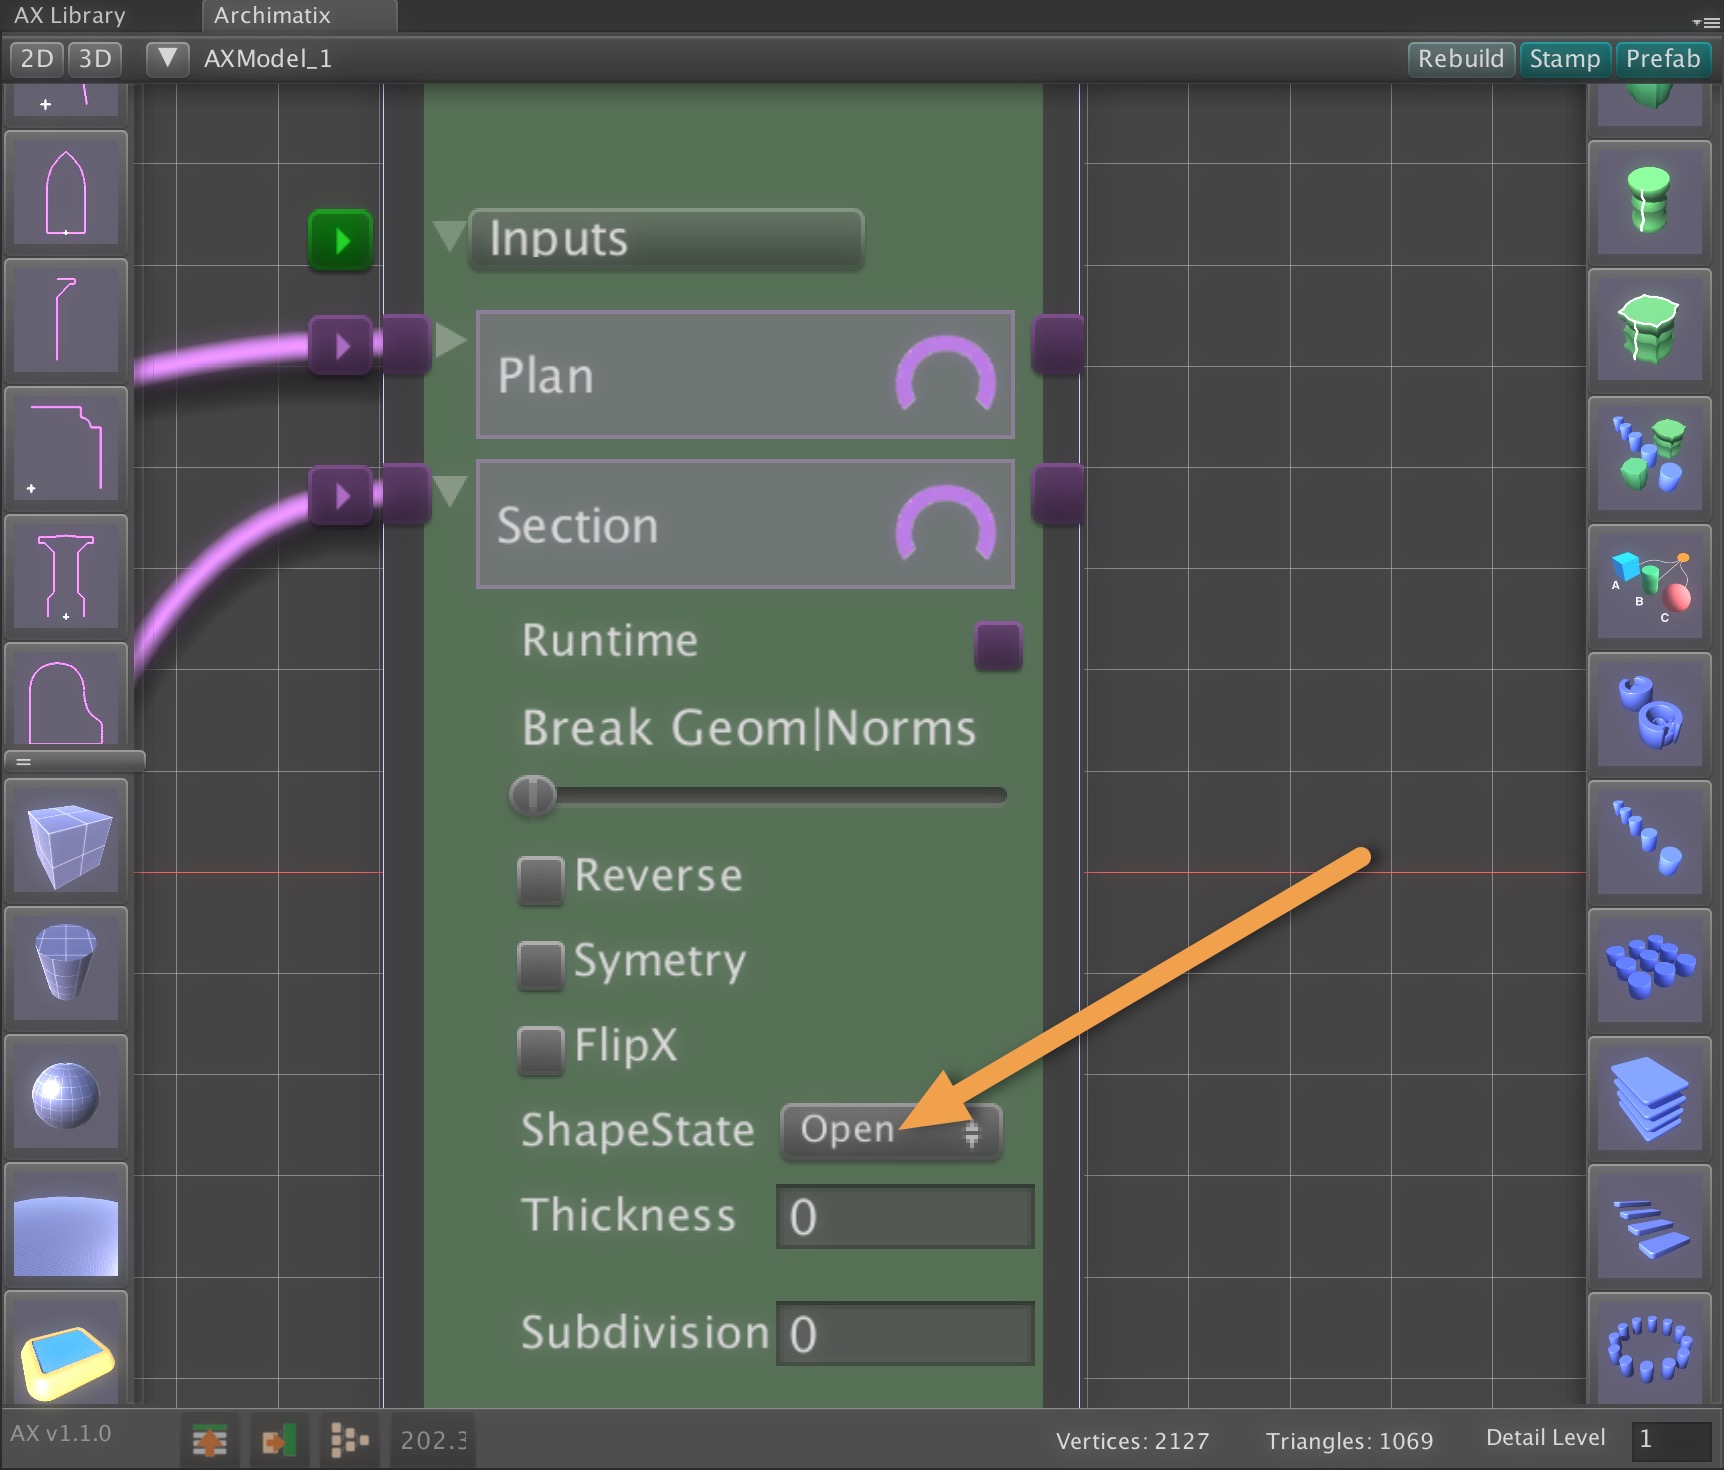The image size is (1724, 1470).
Task: Choose the rounded corner molding profile shape
Action: 66,446
